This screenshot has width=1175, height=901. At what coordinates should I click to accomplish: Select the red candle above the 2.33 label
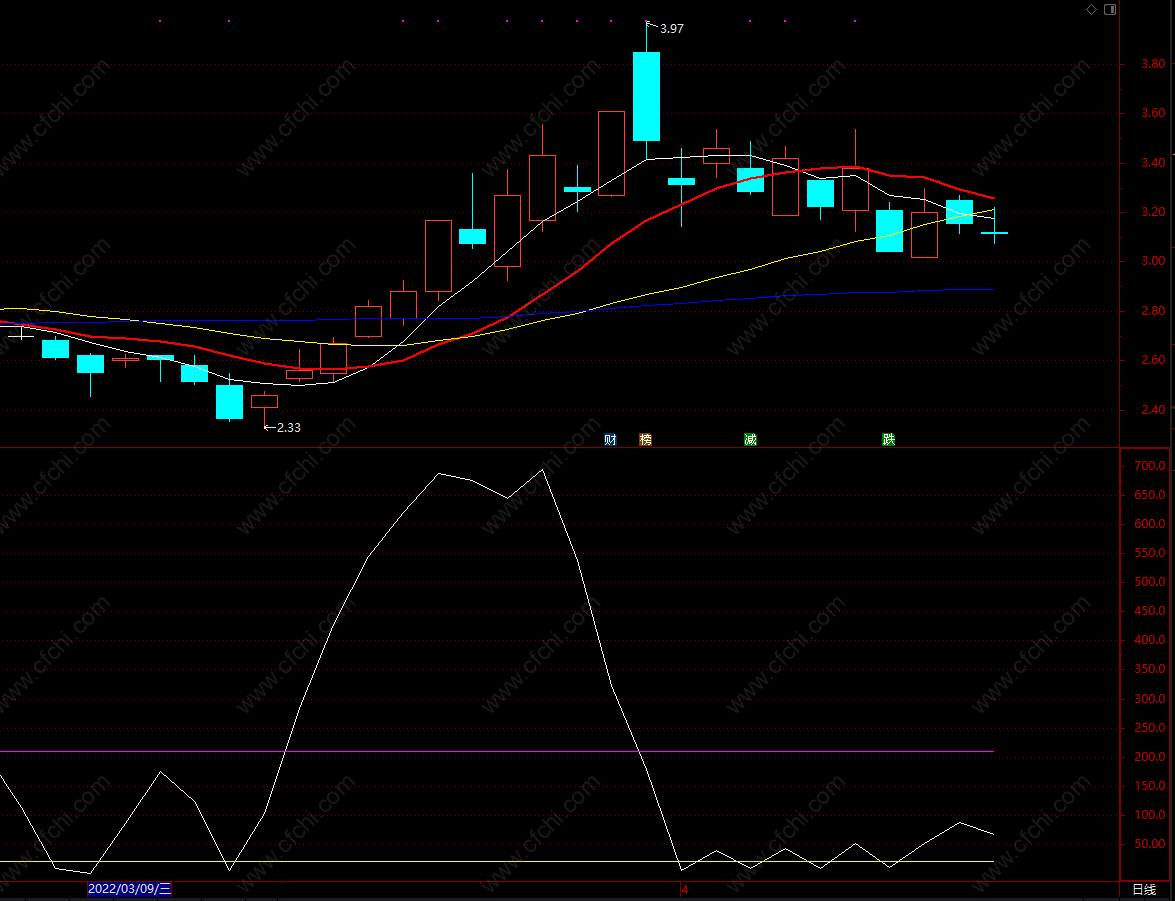coord(265,401)
